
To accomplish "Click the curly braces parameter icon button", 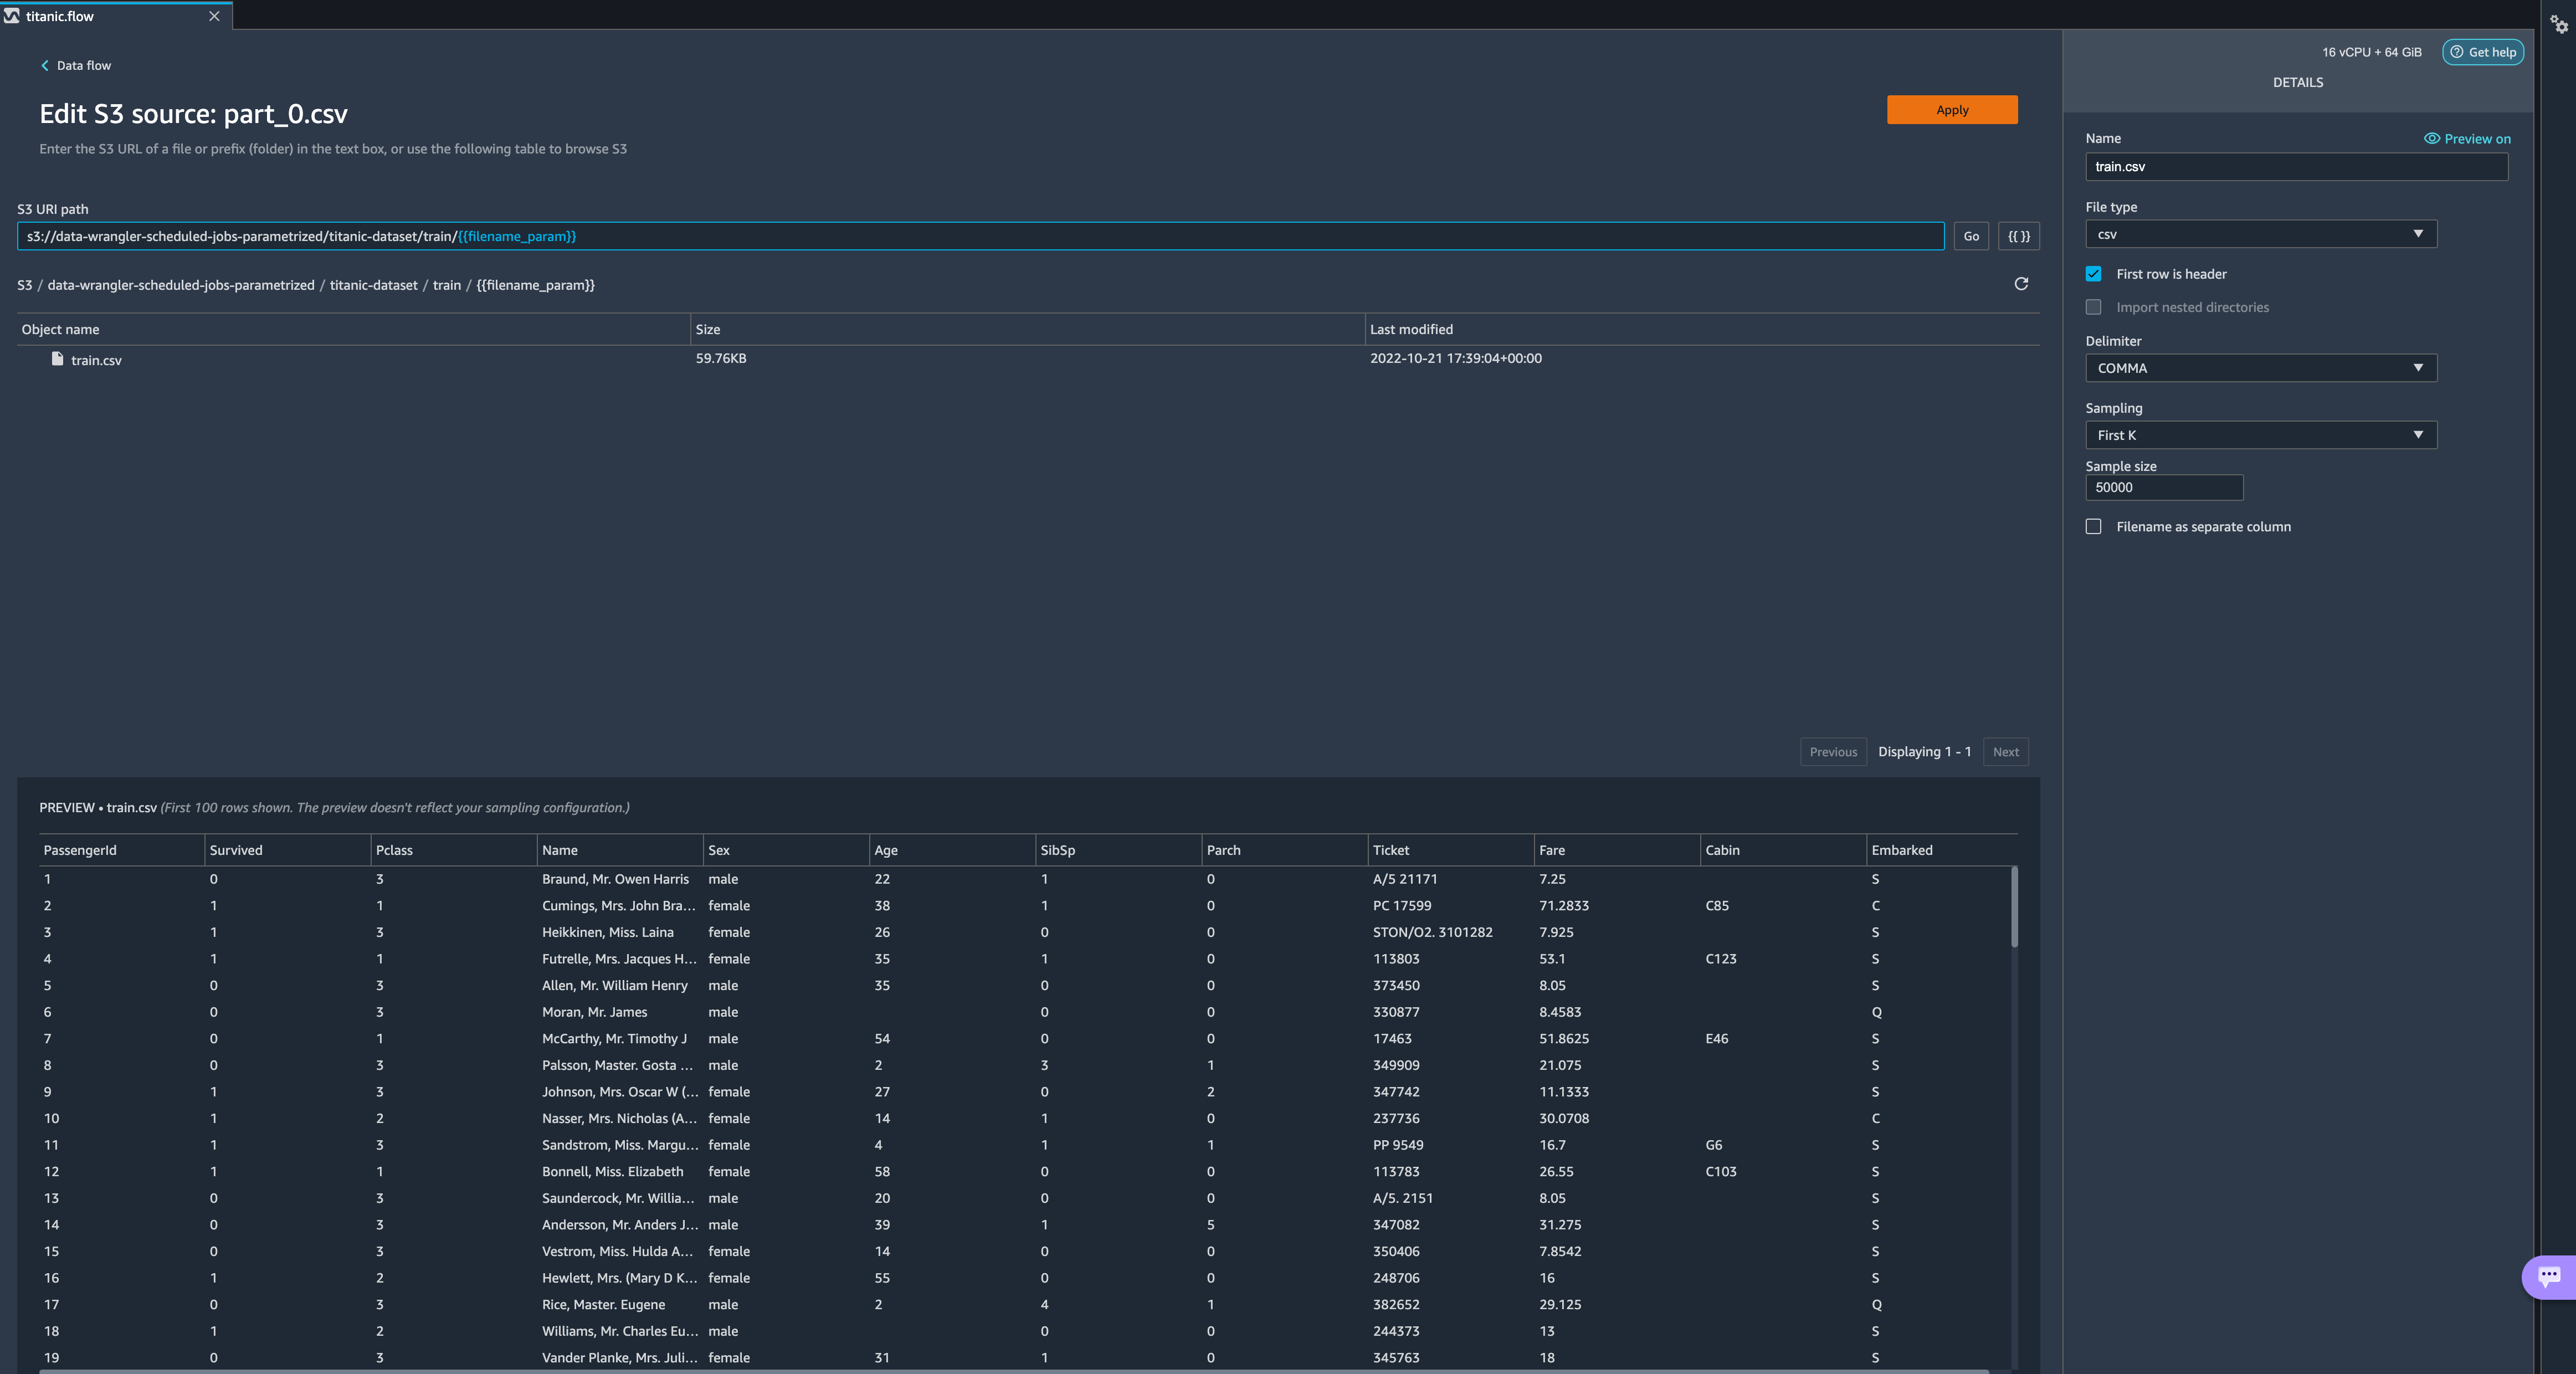I will (x=2018, y=236).
